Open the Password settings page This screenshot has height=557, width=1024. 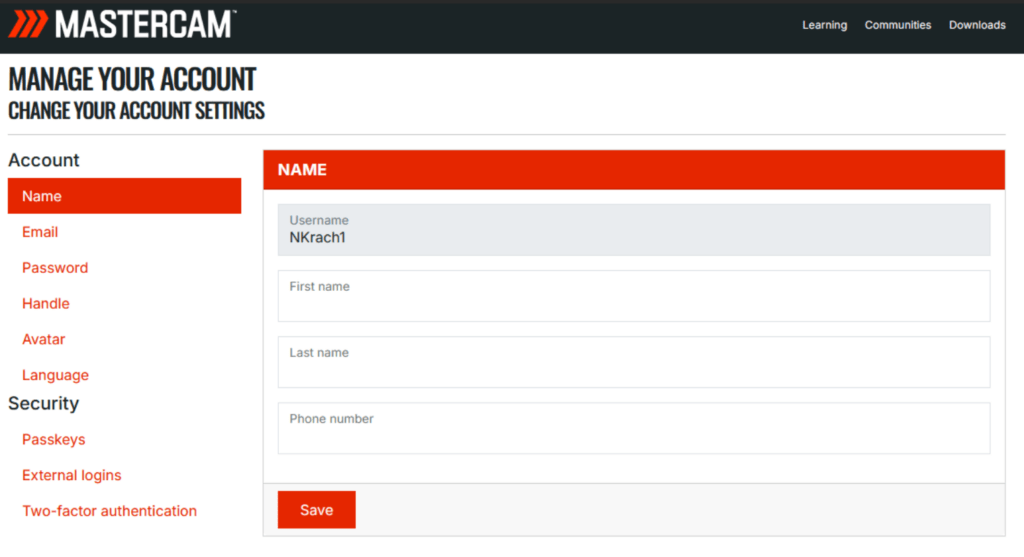[55, 268]
